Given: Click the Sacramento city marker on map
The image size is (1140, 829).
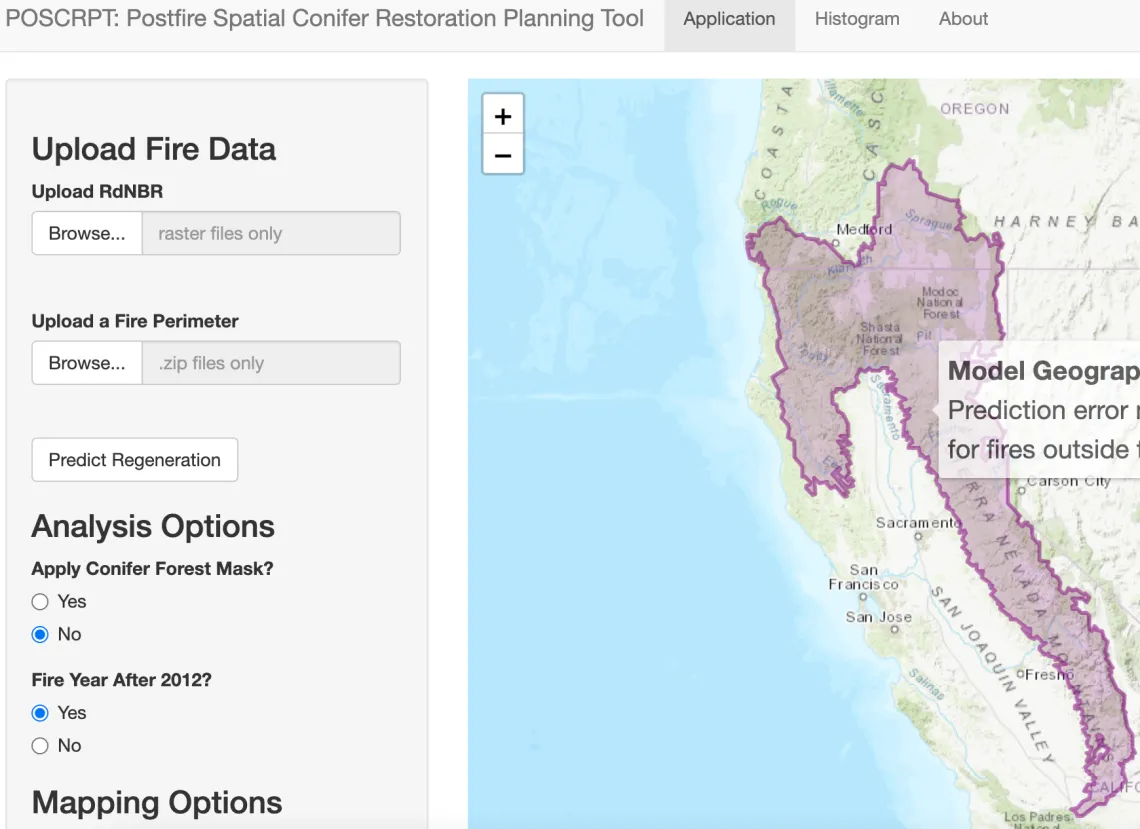Looking at the screenshot, I should click(918, 537).
